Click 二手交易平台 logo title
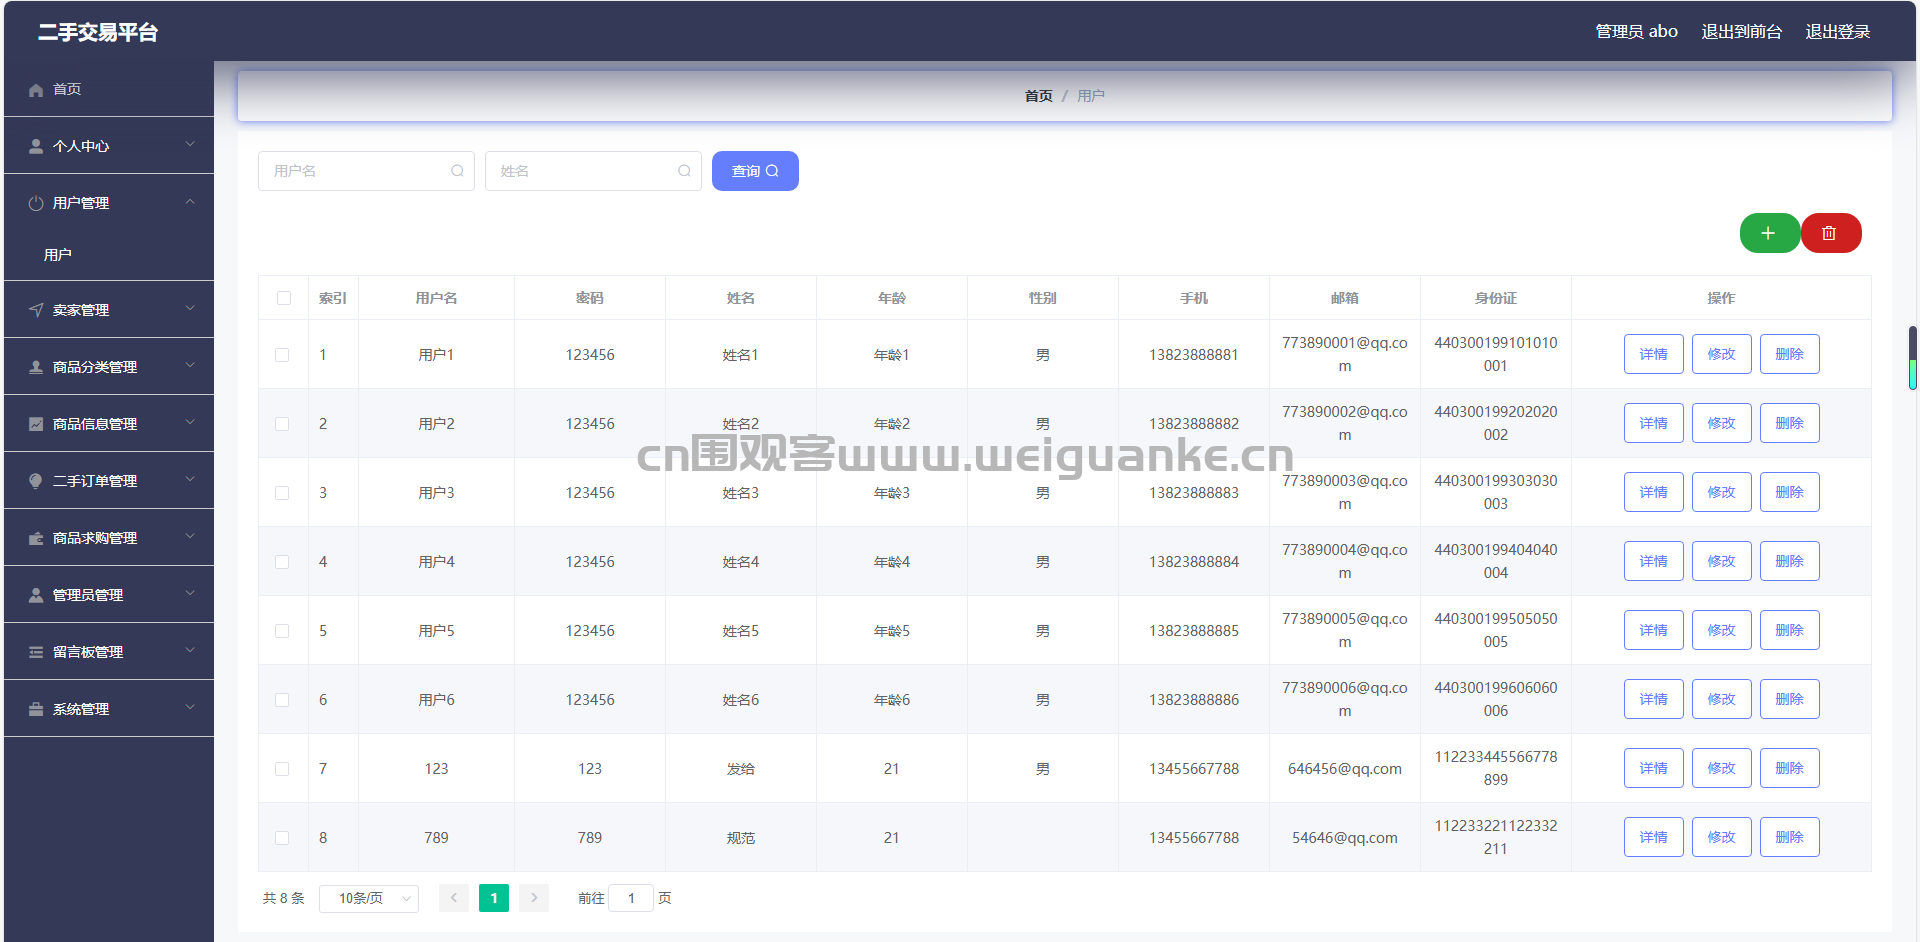The image size is (1920, 942). (98, 32)
